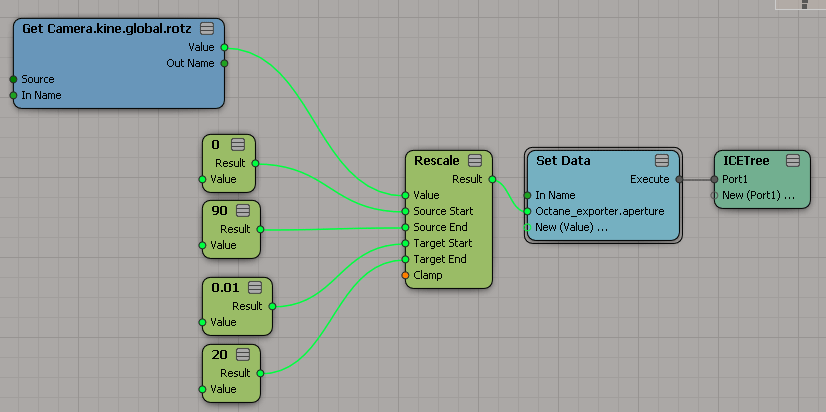Image resolution: width=826 pixels, height=412 pixels.
Task: Click the In Name port on Get Camera node
Action: point(14,95)
